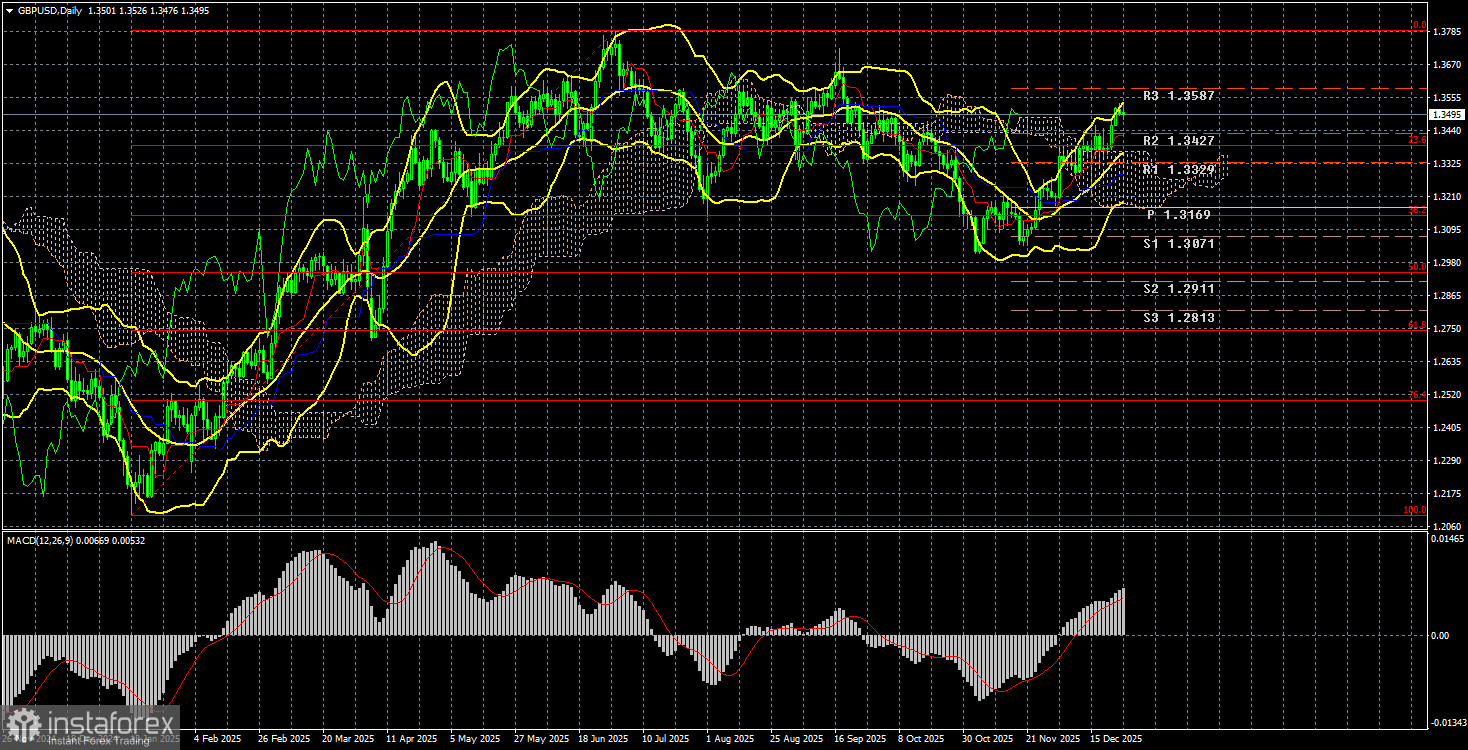Select 1.3210 on the price axis
The image size is (1468, 750).
pyautogui.click(x=1448, y=197)
